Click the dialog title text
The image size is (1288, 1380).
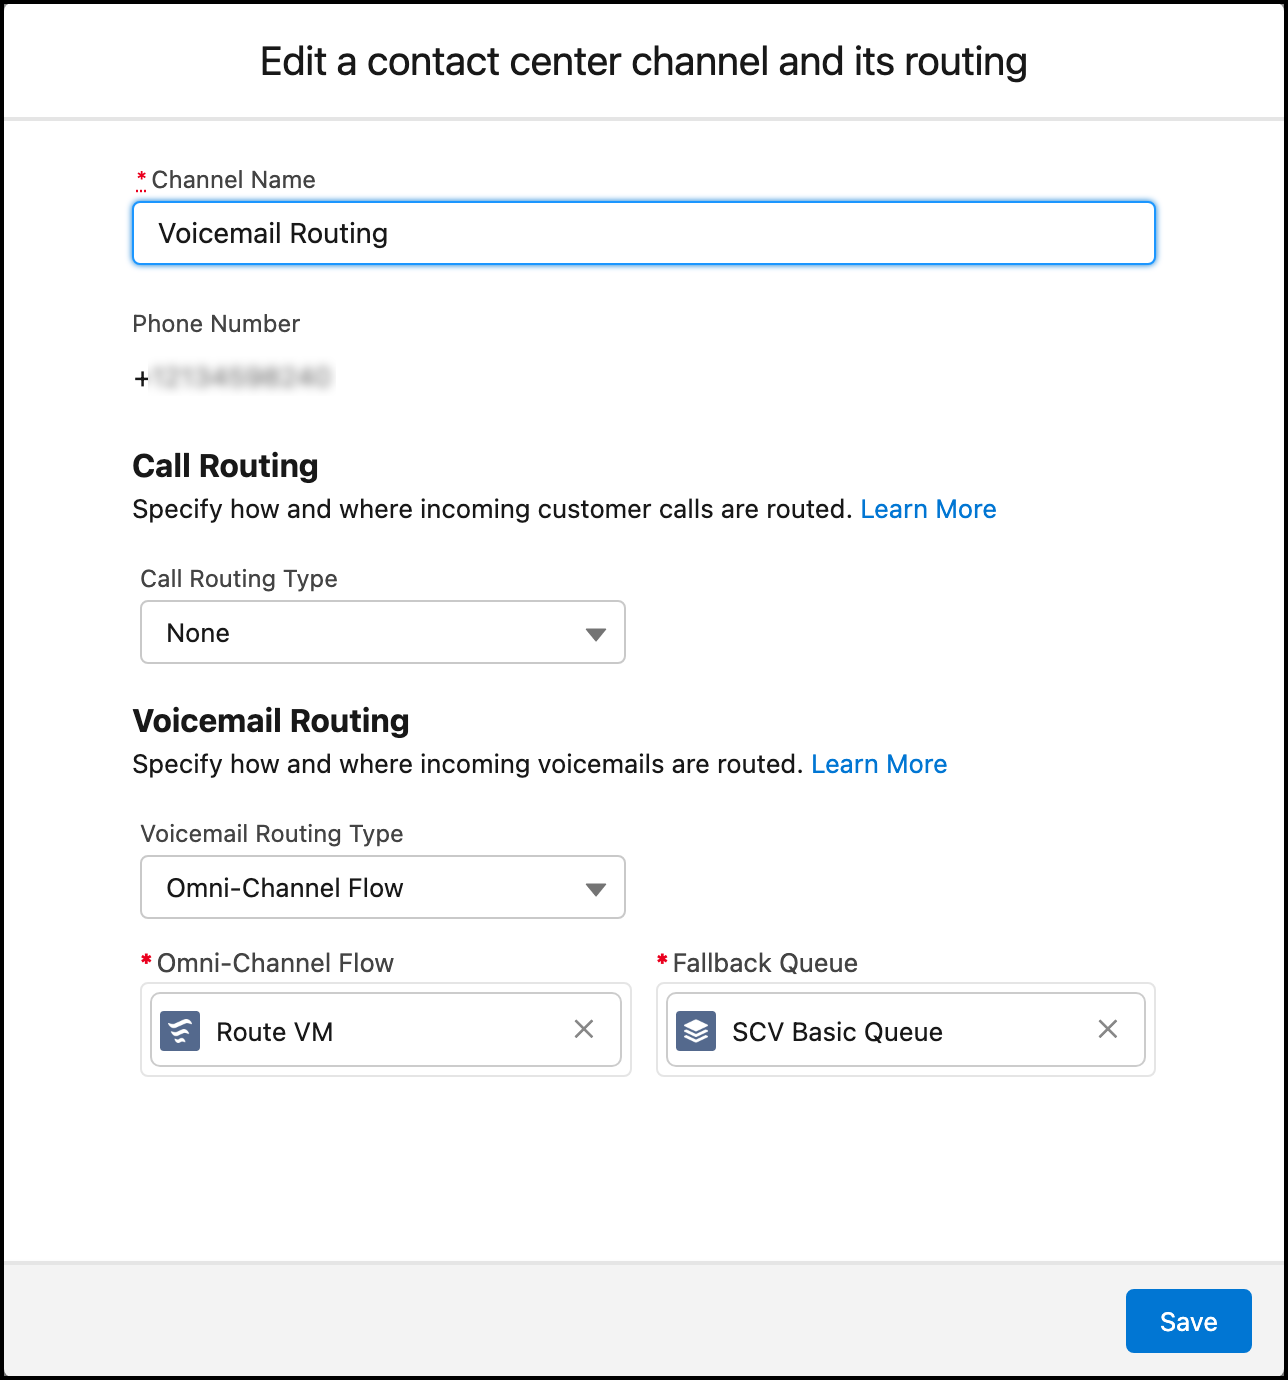click(644, 61)
